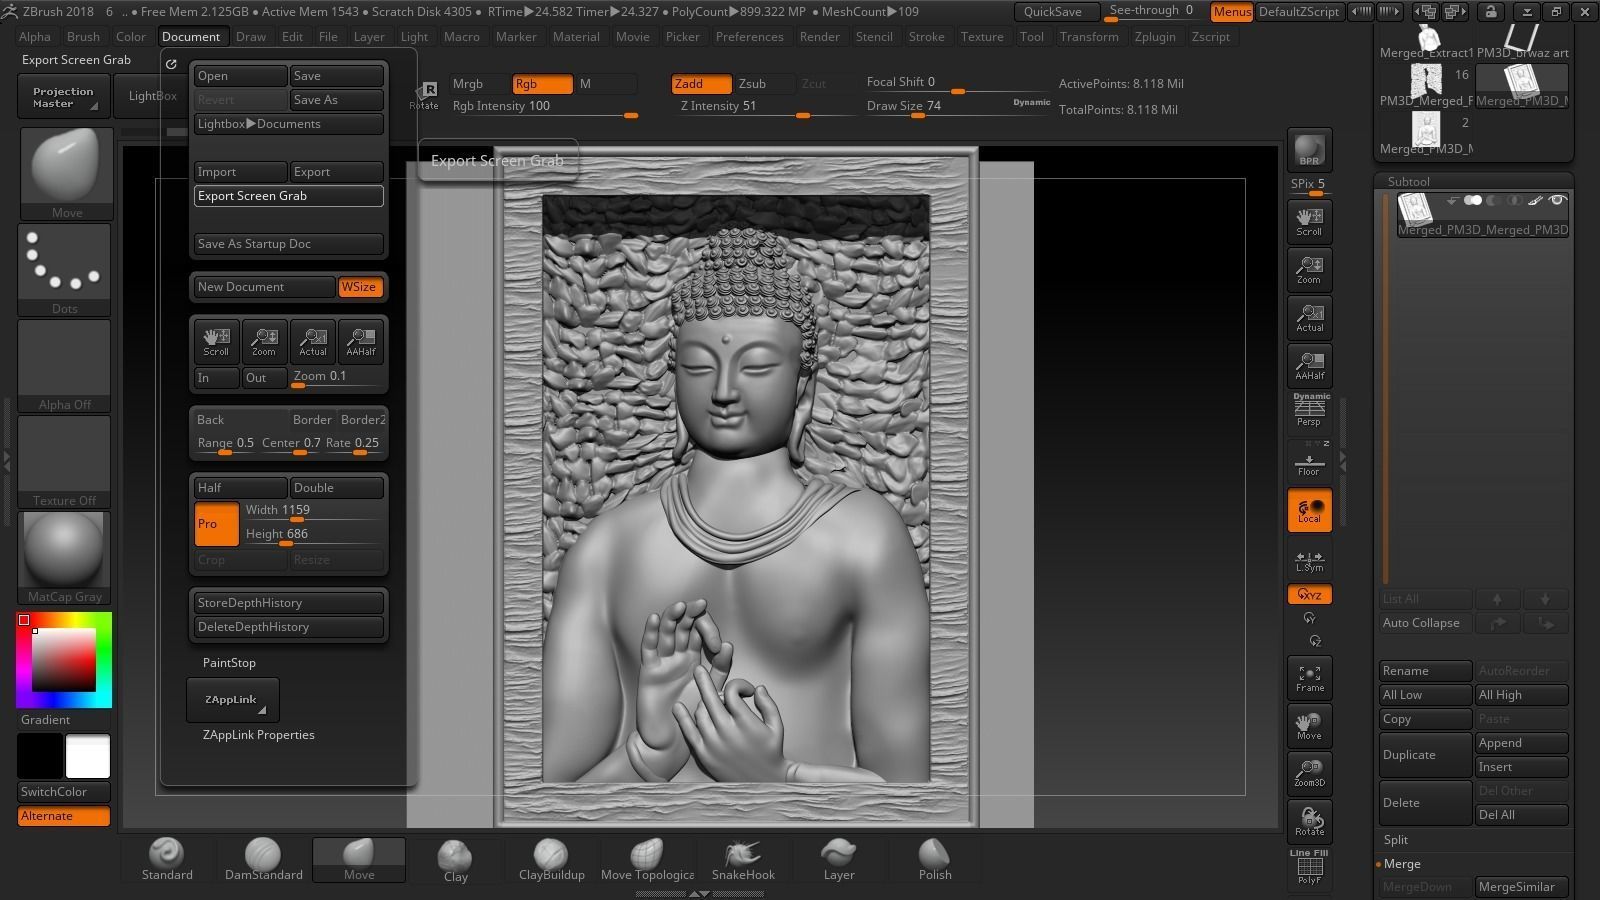
Task: Click Export Screen Grab button
Action: (289, 196)
